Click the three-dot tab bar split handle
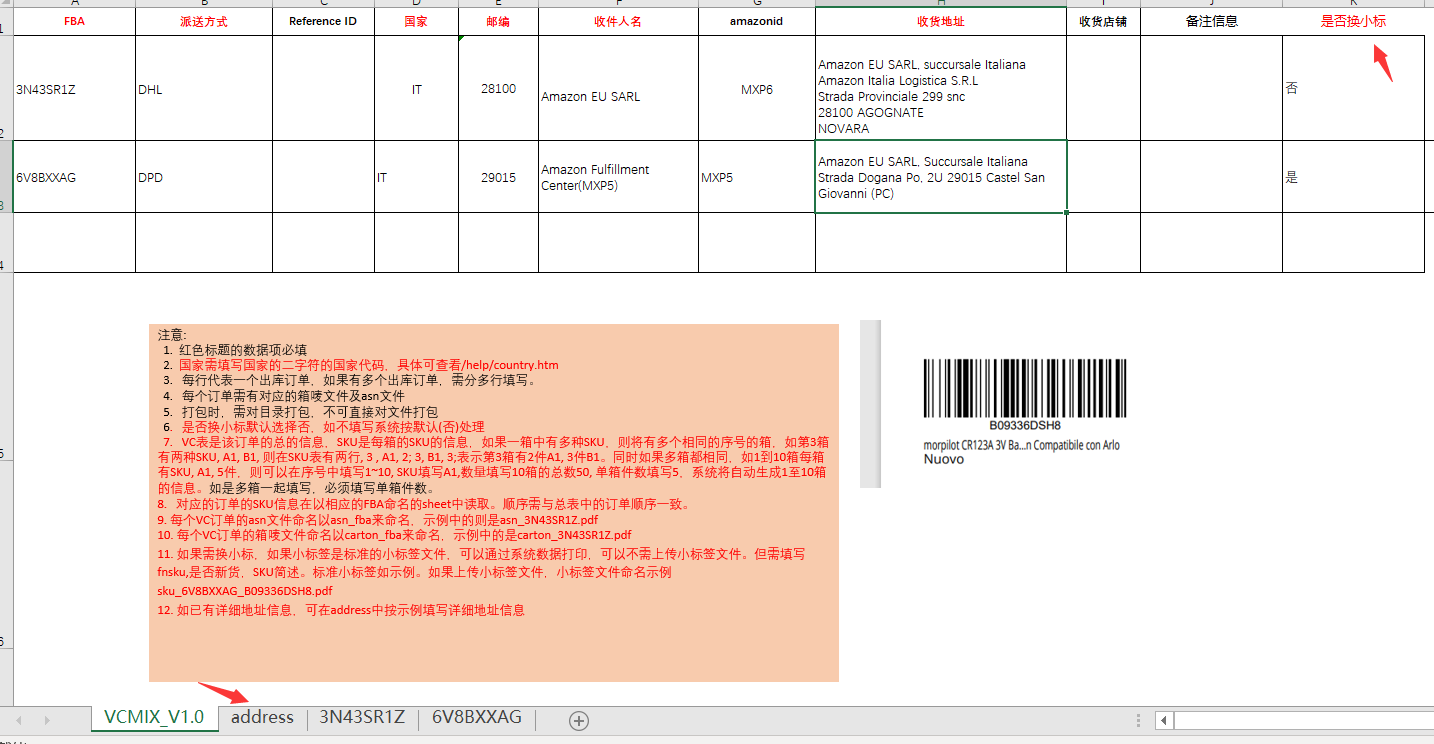The height and width of the screenshot is (744, 1434). point(1139,720)
